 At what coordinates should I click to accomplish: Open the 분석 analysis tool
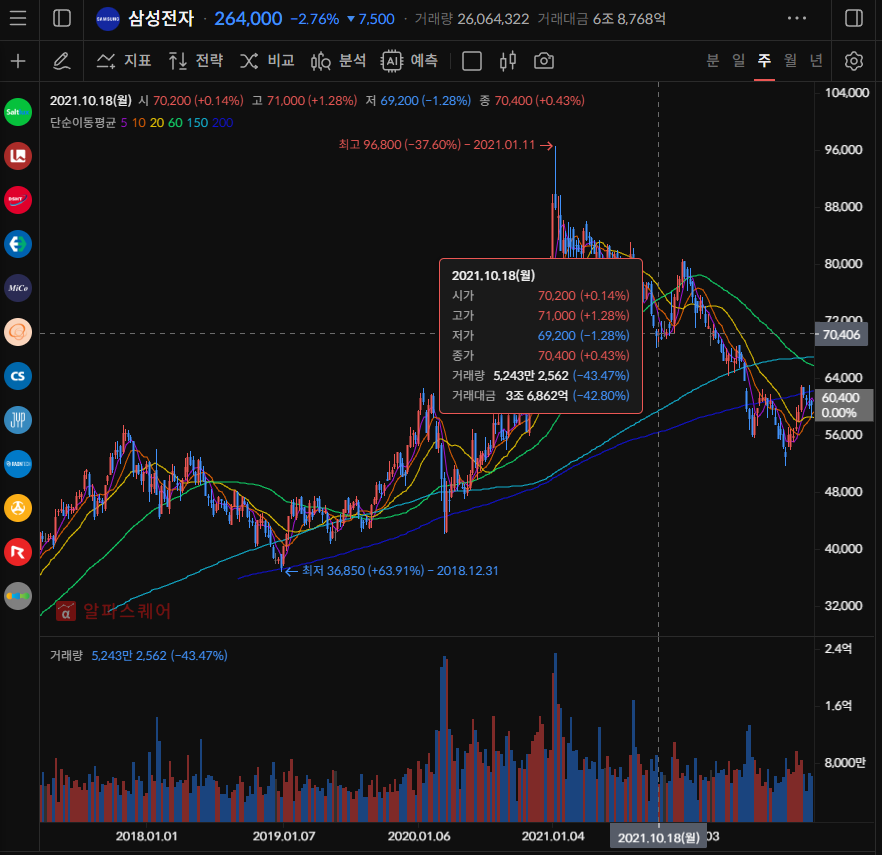[338, 60]
